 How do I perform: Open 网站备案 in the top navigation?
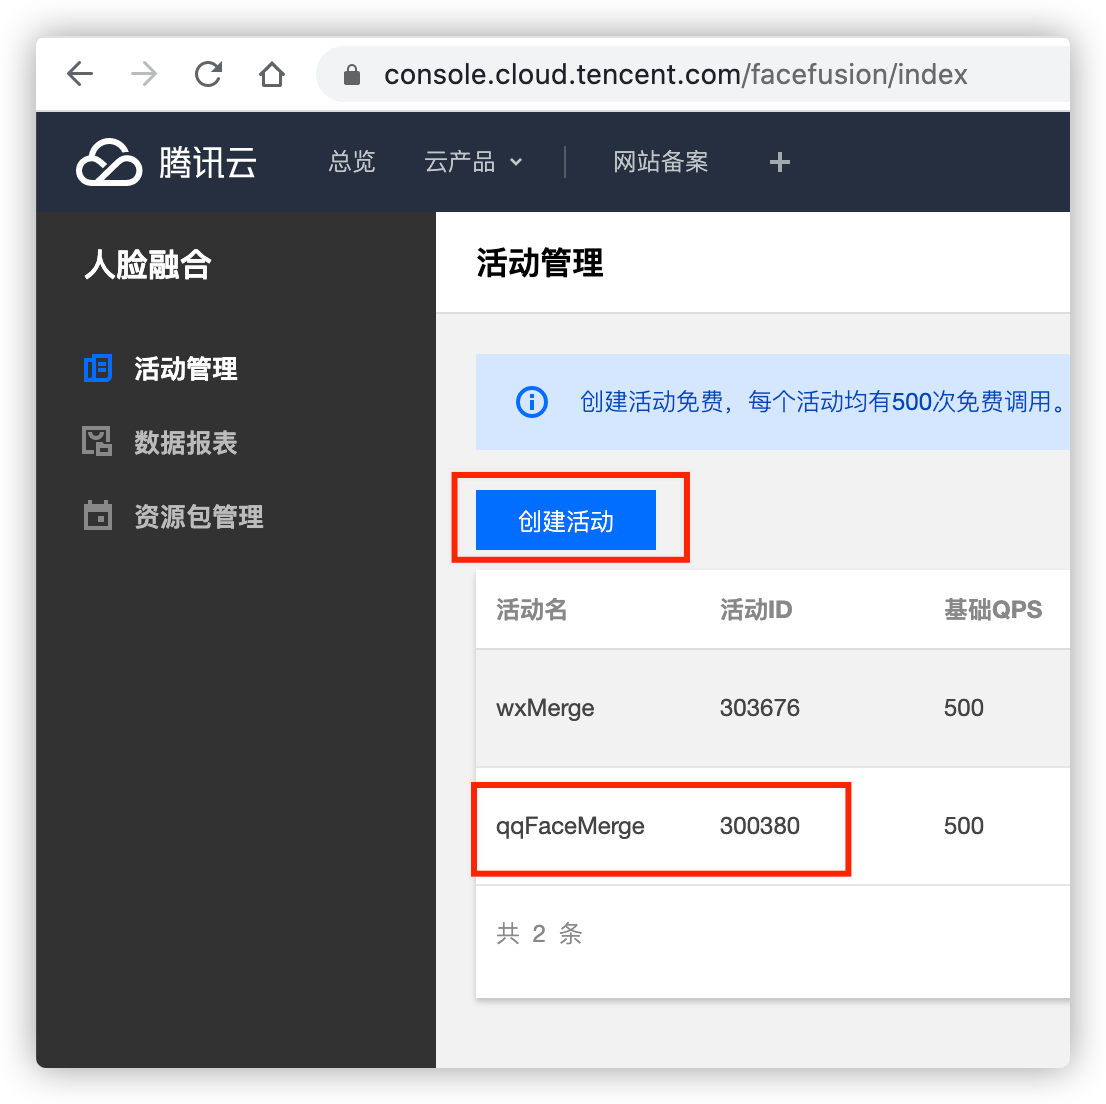pyautogui.click(x=660, y=162)
